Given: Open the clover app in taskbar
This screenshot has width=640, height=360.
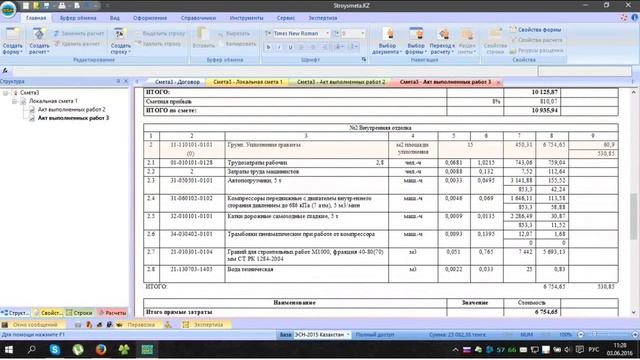Looking at the screenshot, I should [x=124, y=349].
